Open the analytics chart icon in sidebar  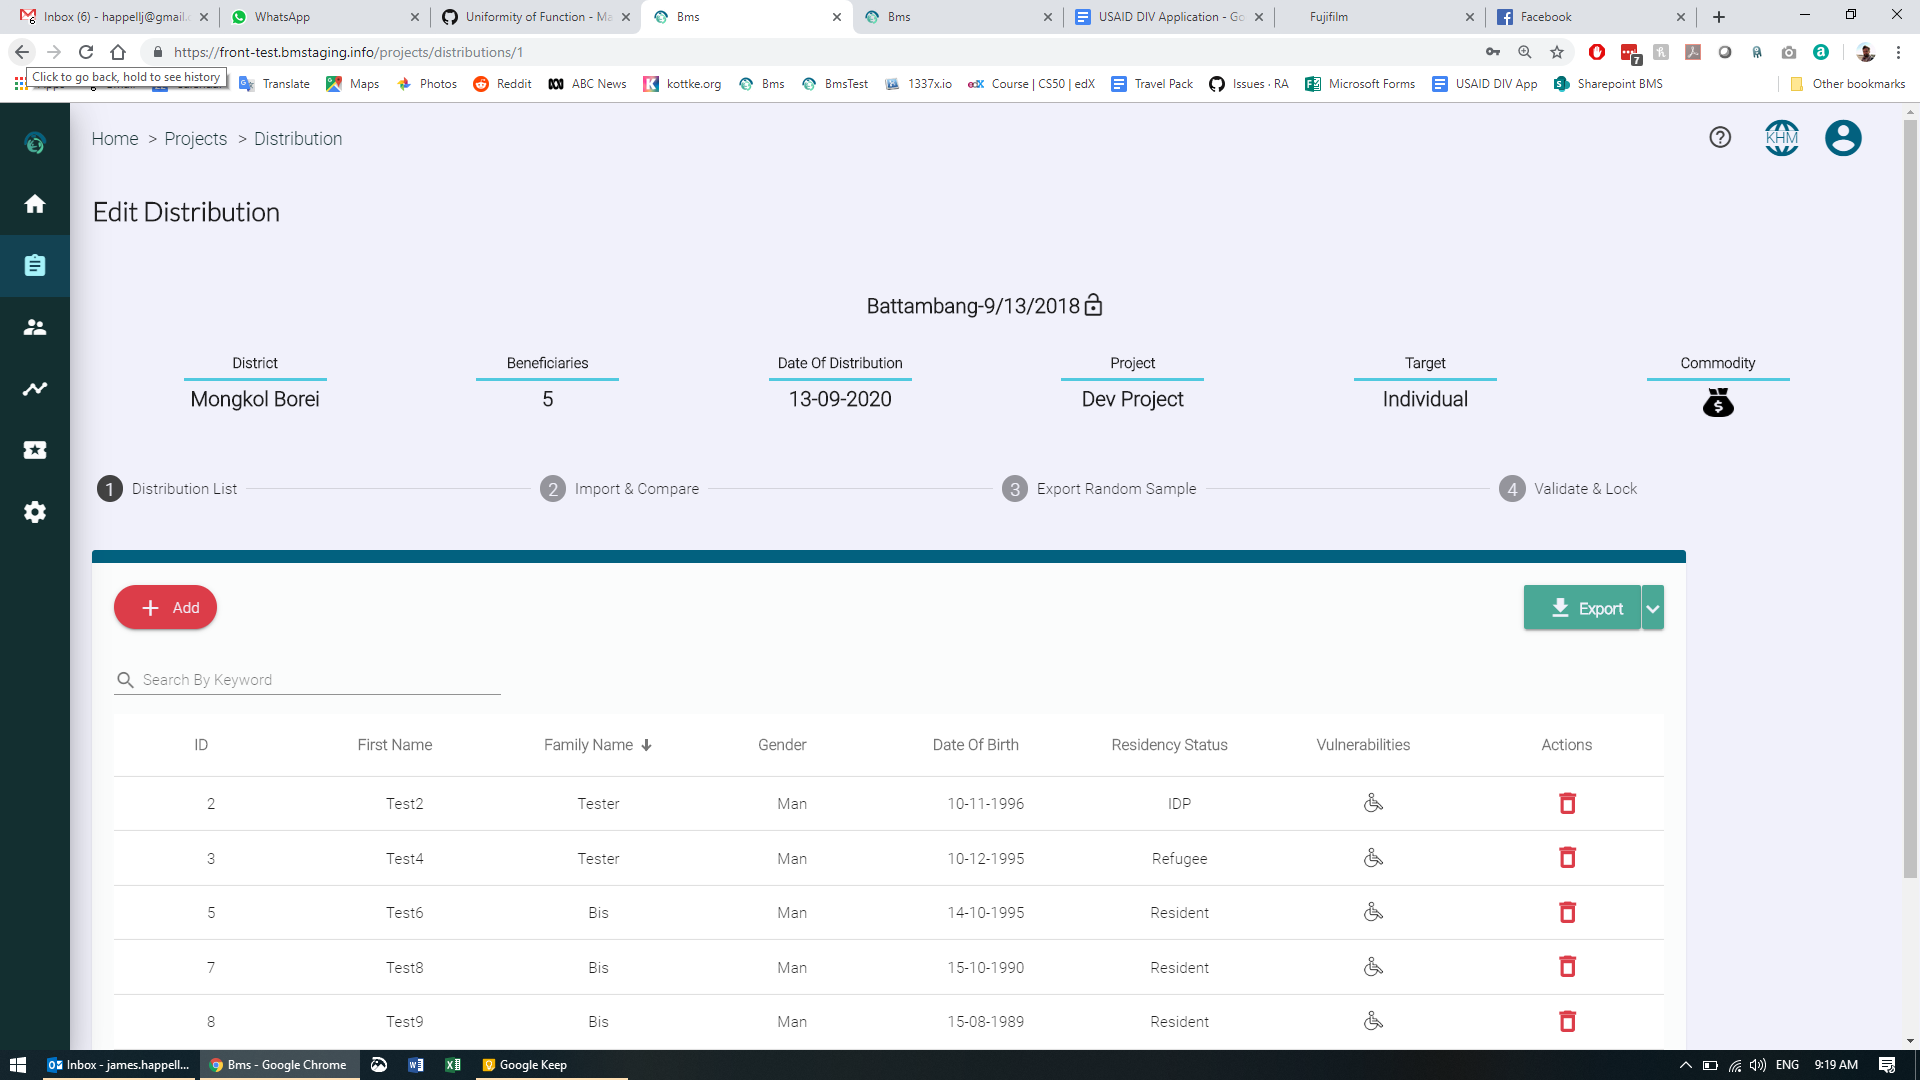pos(35,389)
